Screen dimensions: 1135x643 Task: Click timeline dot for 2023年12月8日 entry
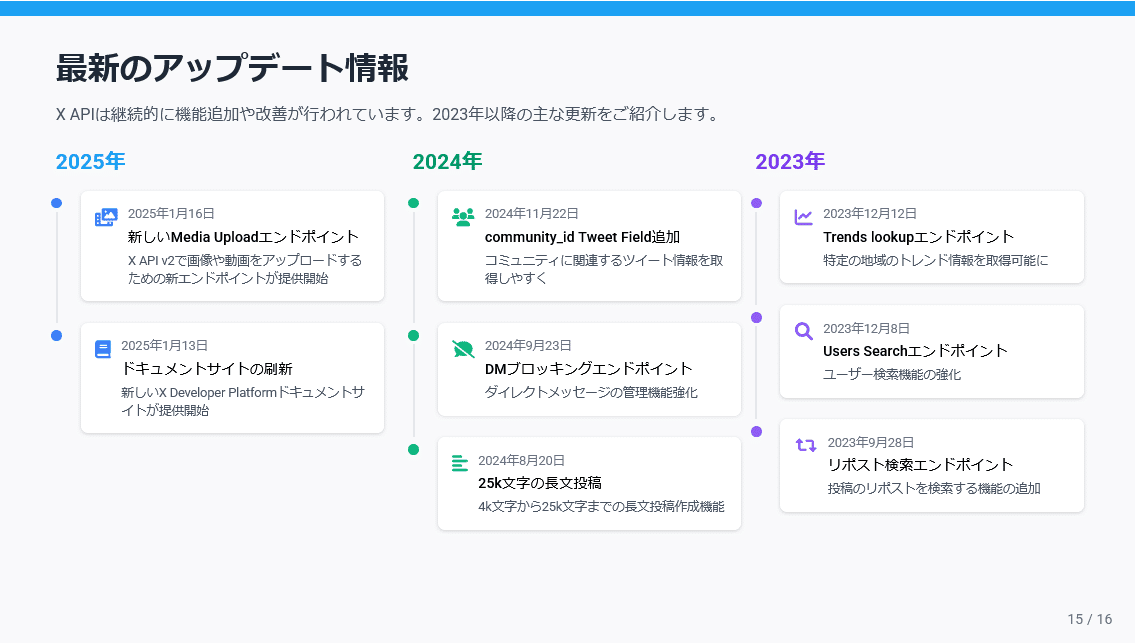coord(756,317)
